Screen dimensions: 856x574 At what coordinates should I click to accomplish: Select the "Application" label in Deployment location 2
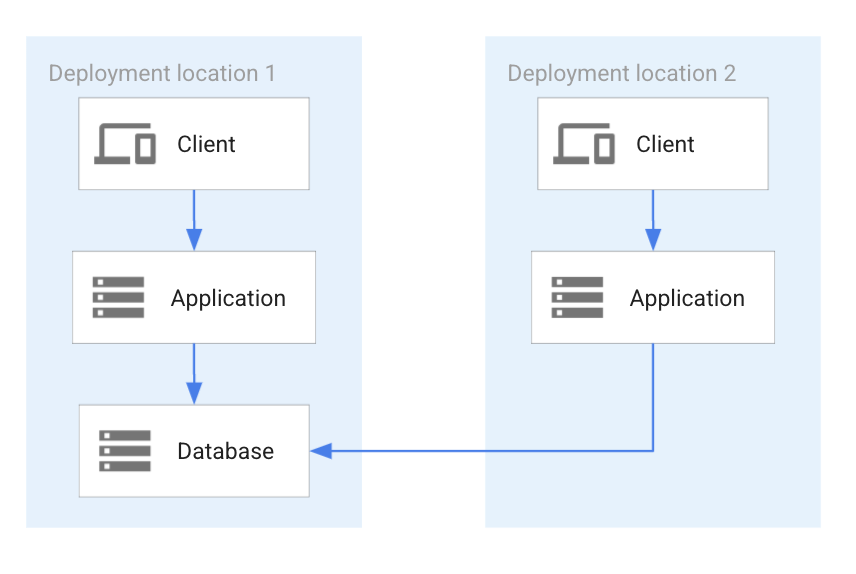coord(687,299)
